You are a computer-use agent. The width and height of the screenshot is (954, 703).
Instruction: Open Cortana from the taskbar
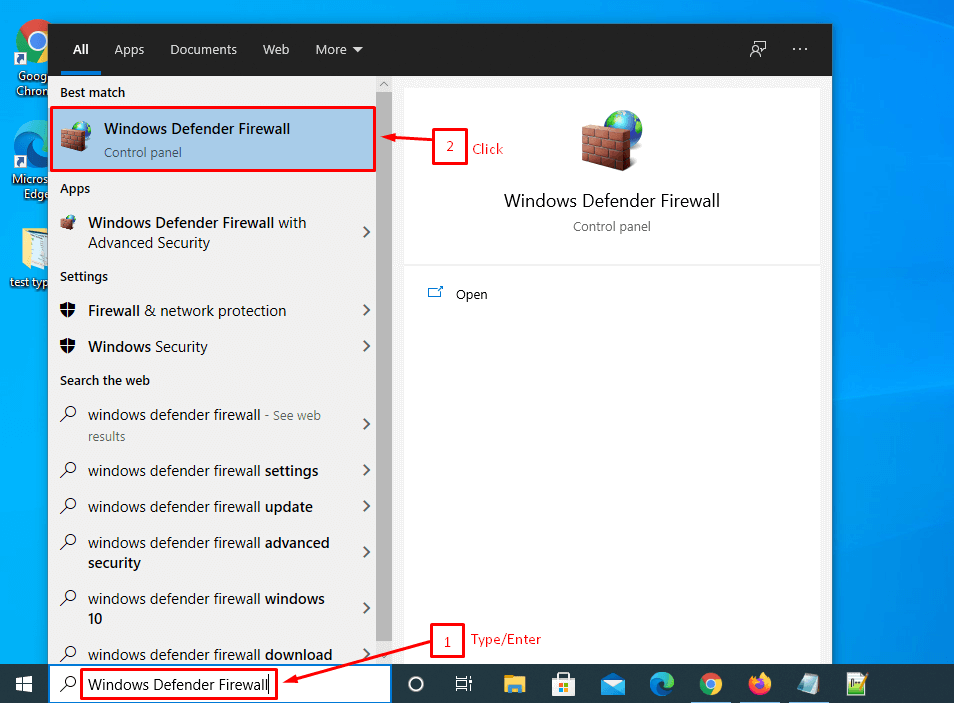point(416,684)
